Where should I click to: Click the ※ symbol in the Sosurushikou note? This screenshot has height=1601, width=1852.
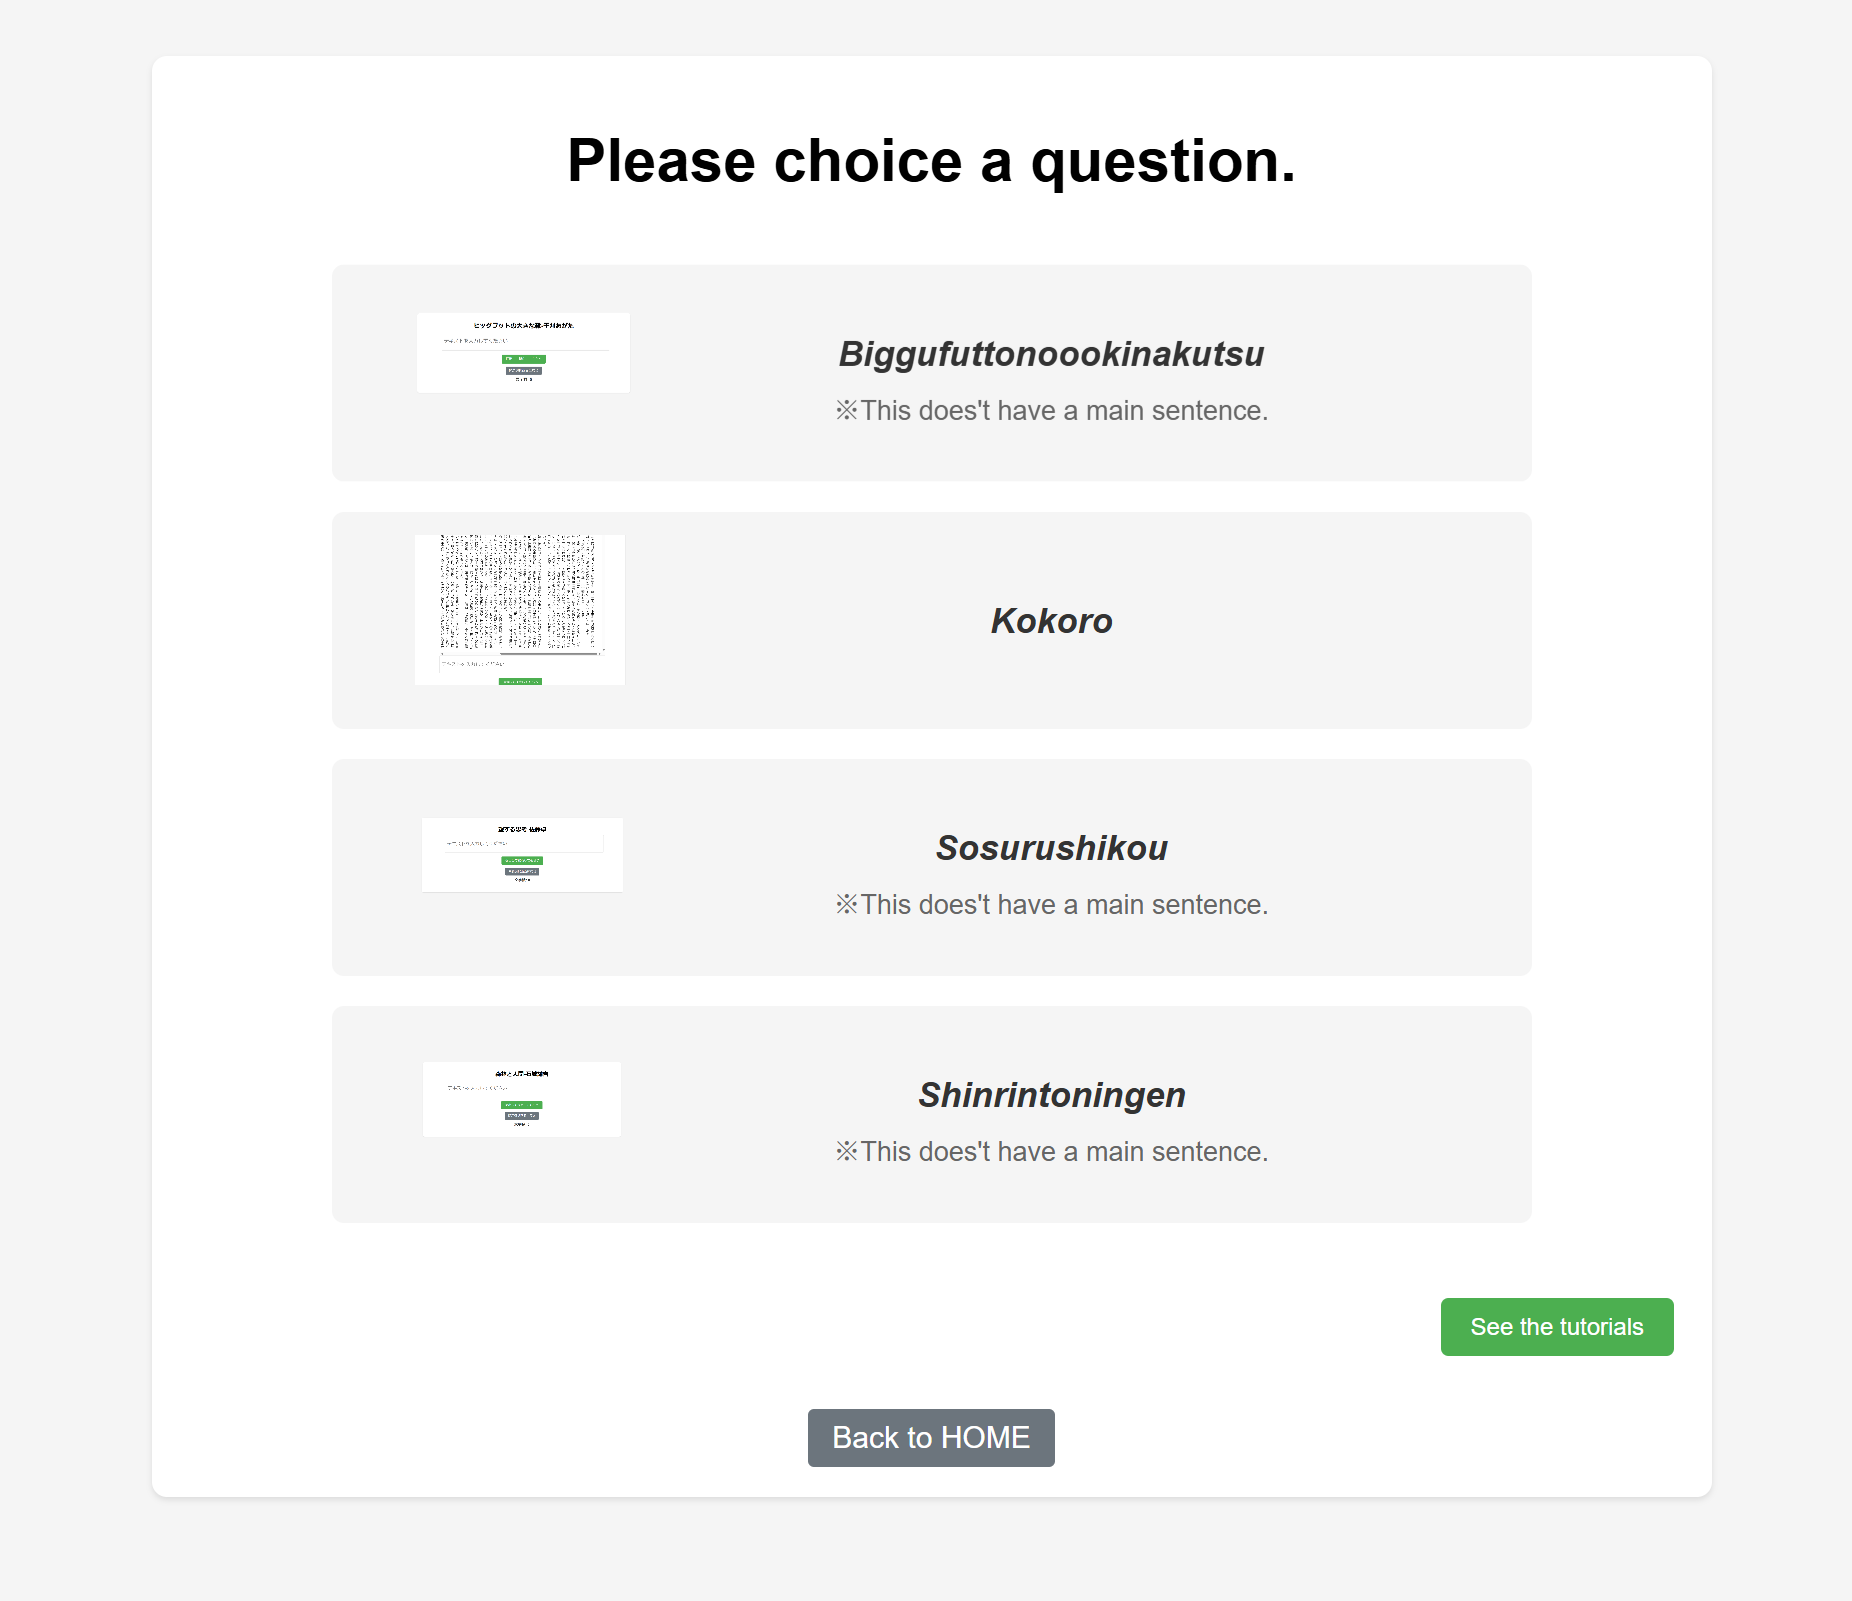tap(847, 905)
